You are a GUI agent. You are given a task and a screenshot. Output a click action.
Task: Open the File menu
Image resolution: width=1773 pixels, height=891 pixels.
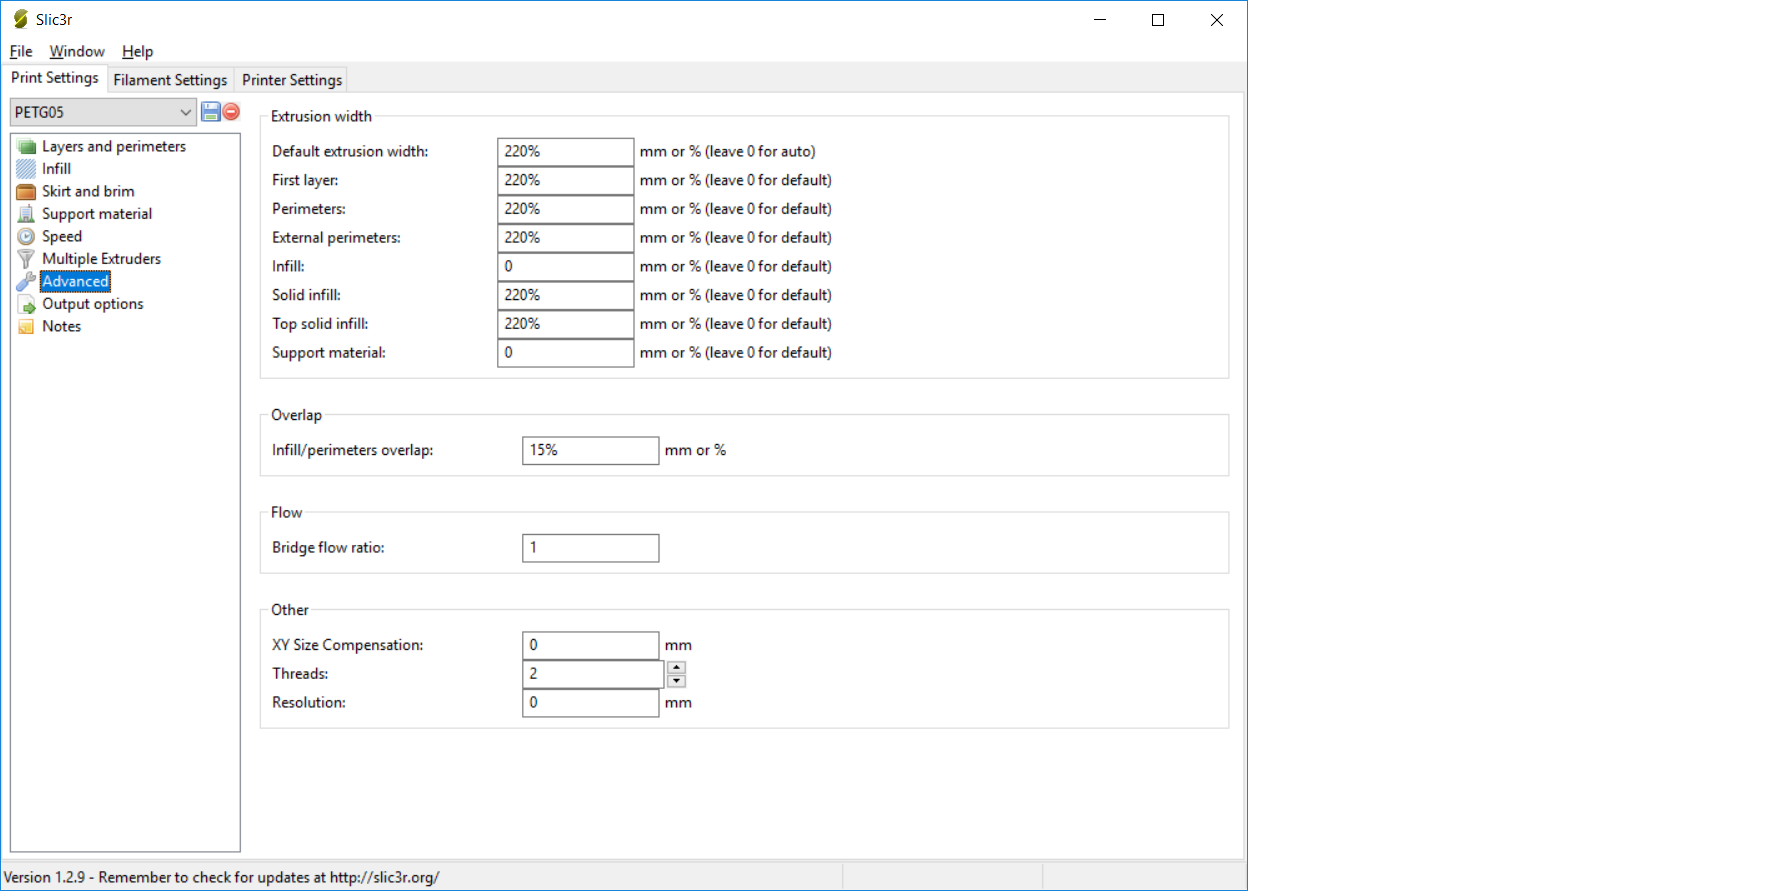pos(21,51)
